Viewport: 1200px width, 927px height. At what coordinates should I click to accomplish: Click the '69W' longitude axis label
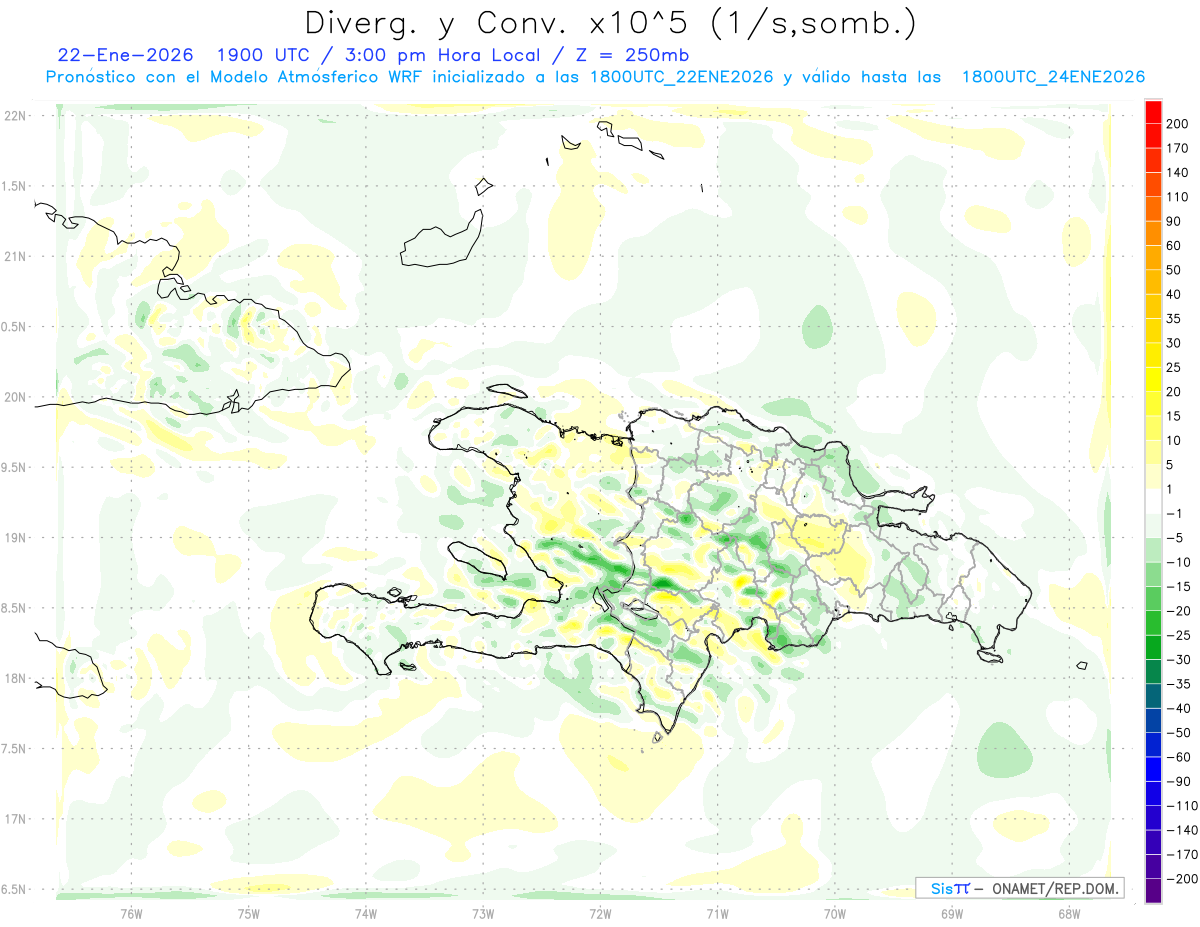[x=951, y=913]
